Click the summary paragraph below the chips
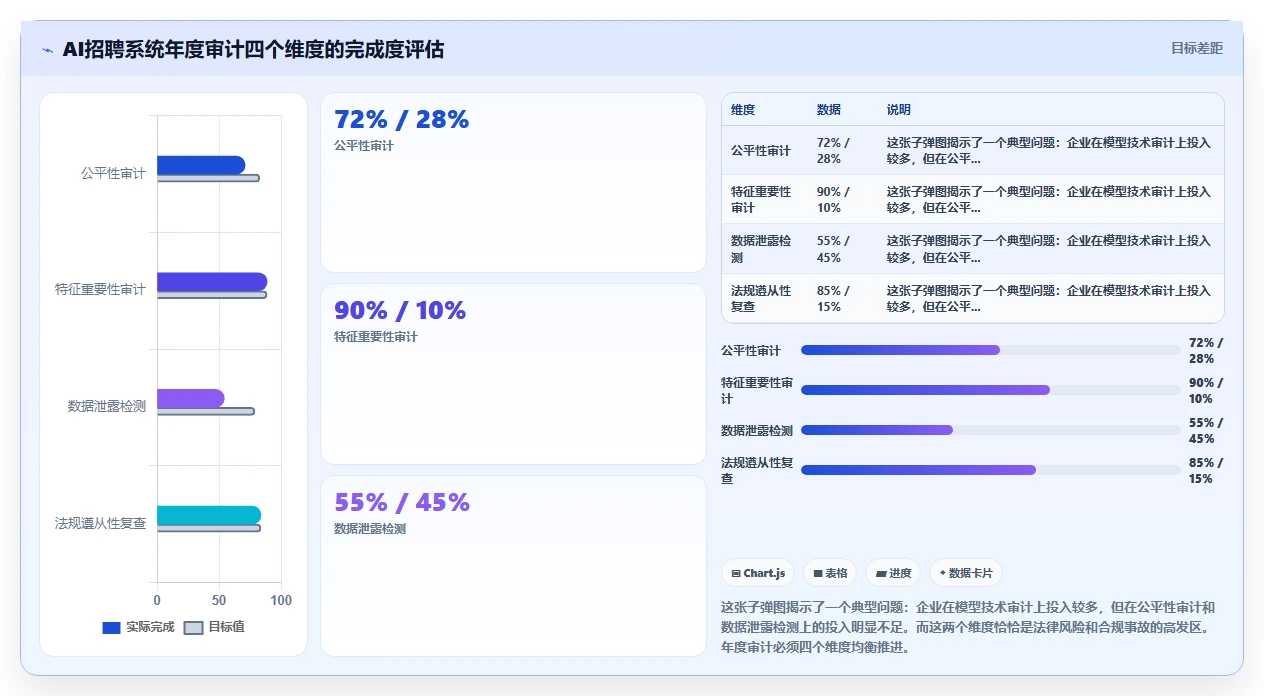Image resolution: width=1264 pixels, height=696 pixels. 969,627
